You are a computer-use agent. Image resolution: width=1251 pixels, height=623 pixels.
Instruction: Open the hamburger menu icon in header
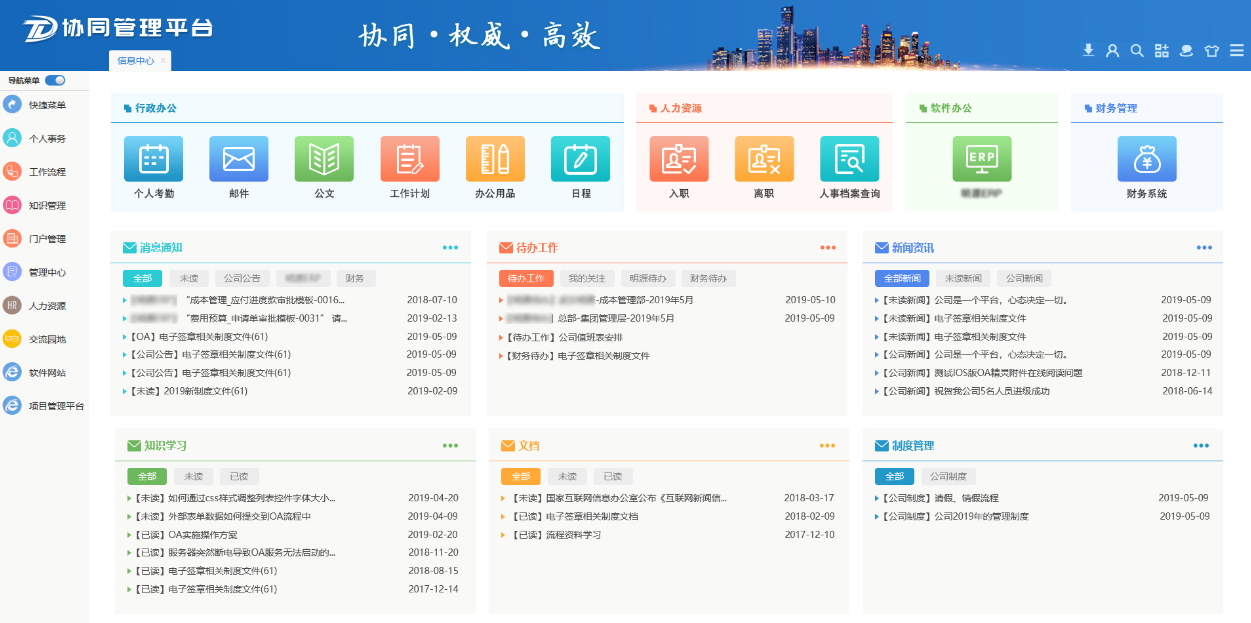(x=1237, y=50)
